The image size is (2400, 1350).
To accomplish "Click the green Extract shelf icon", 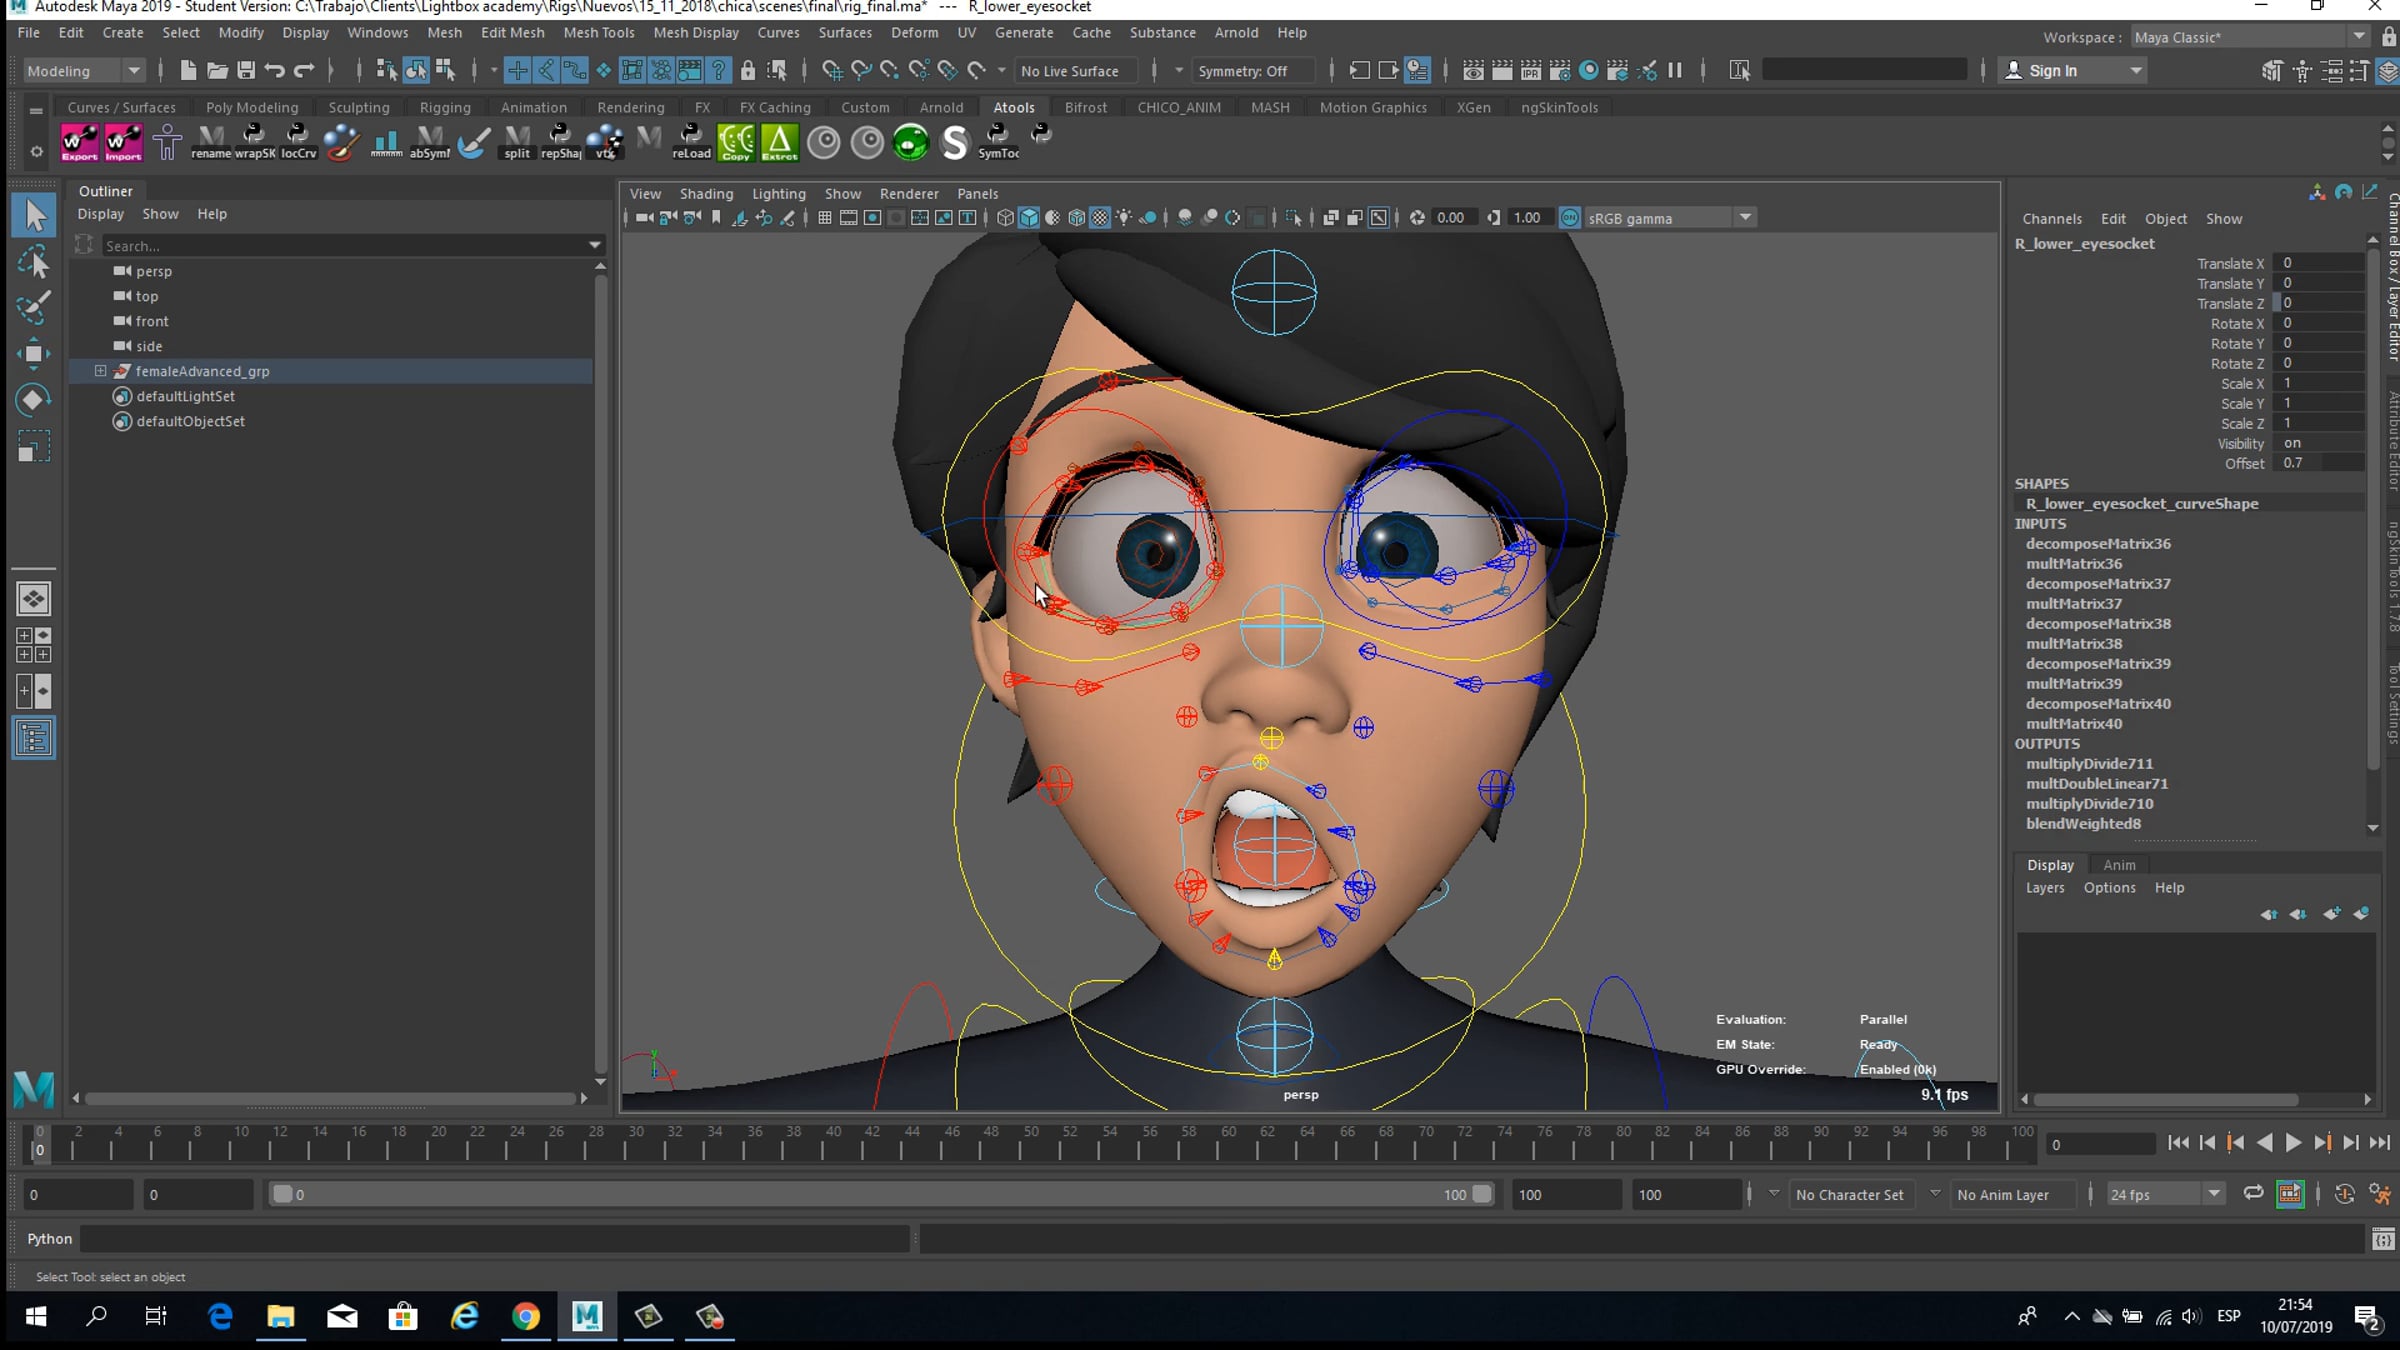I will point(780,142).
